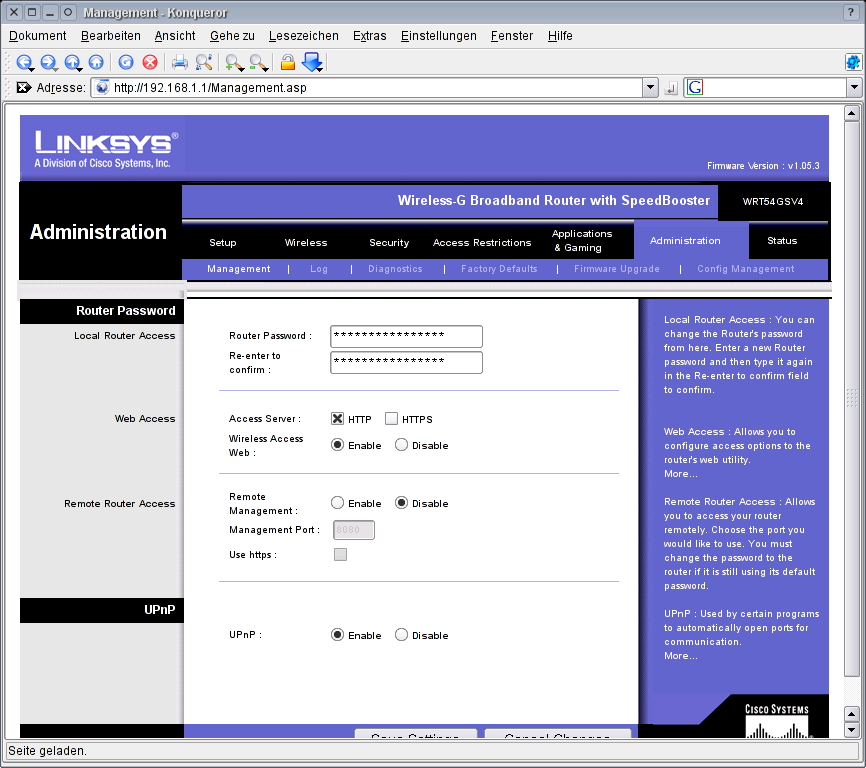This screenshot has width=866, height=768.
Task: Check the HTTPS access server checkbox
Action: pos(391,419)
